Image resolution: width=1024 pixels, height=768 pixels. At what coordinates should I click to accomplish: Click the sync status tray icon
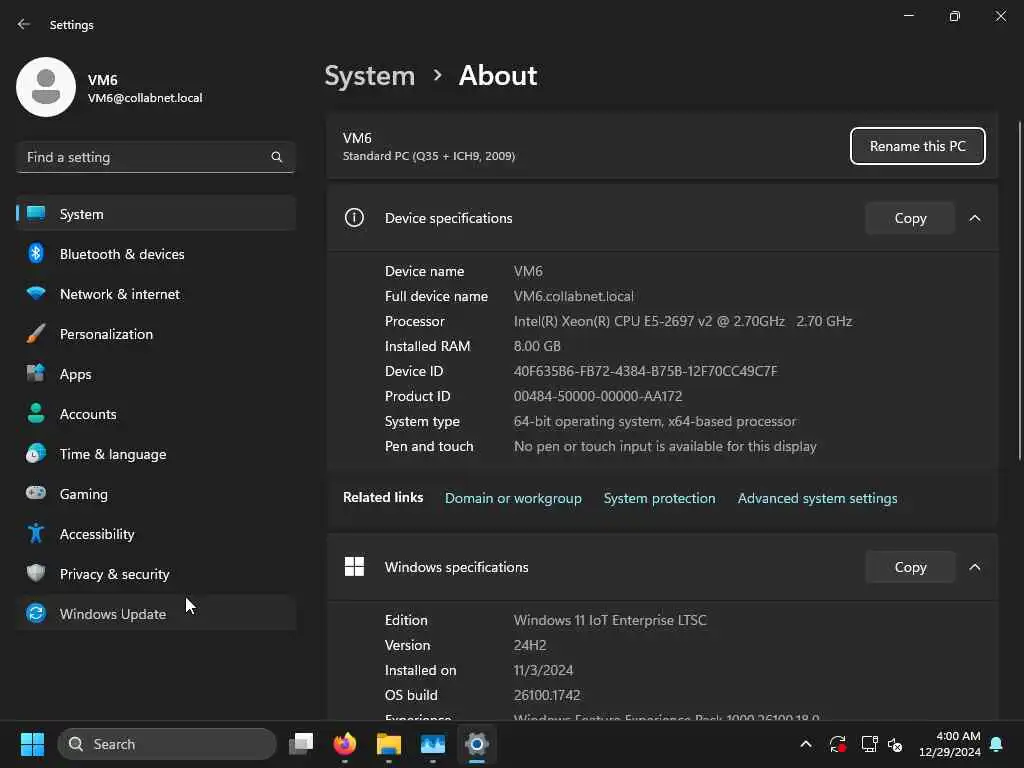click(838, 744)
